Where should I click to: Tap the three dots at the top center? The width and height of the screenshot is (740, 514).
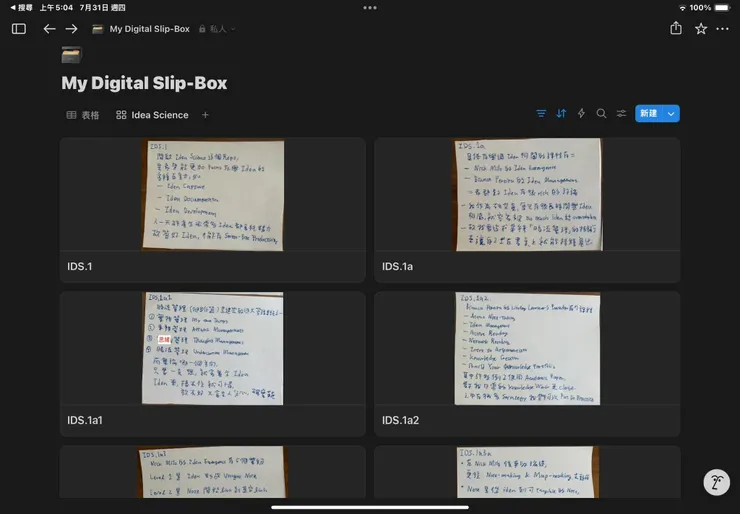click(x=370, y=8)
